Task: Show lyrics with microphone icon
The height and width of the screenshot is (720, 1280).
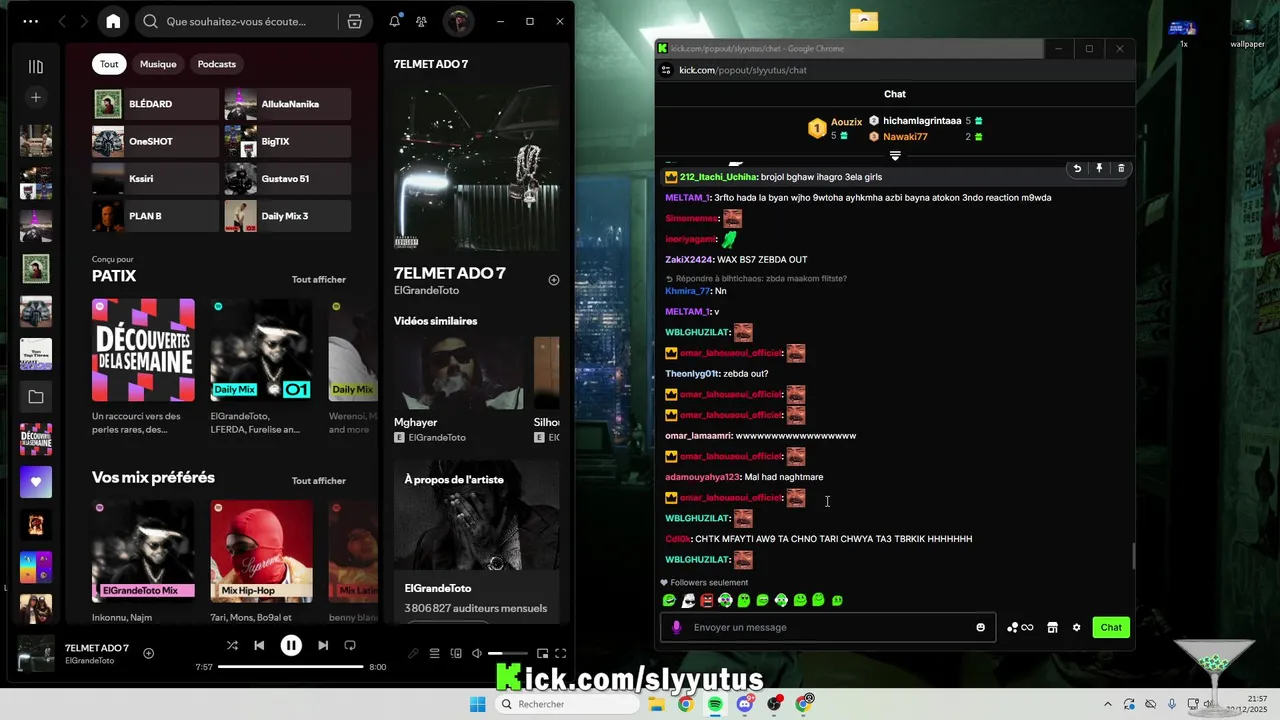Action: point(413,654)
